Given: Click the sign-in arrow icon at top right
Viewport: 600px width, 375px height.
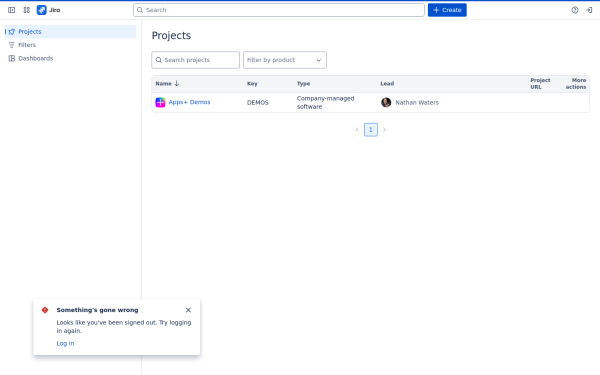Looking at the screenshot, I should 589,10.
